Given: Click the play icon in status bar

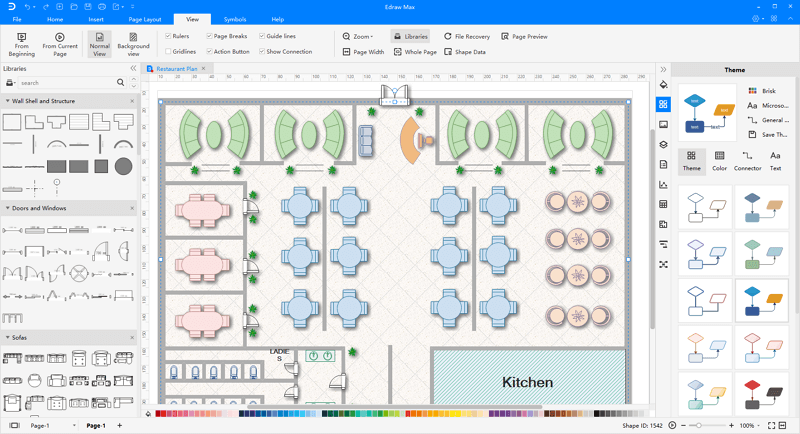Looking at the screenshot, I should point(672,425).
